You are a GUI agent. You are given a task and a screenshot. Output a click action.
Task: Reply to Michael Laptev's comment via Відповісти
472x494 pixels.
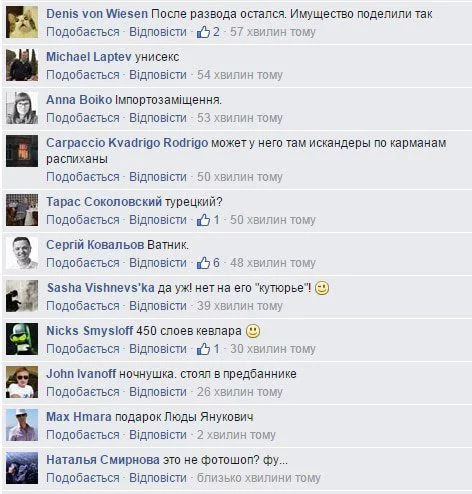(x=158, y=75)
